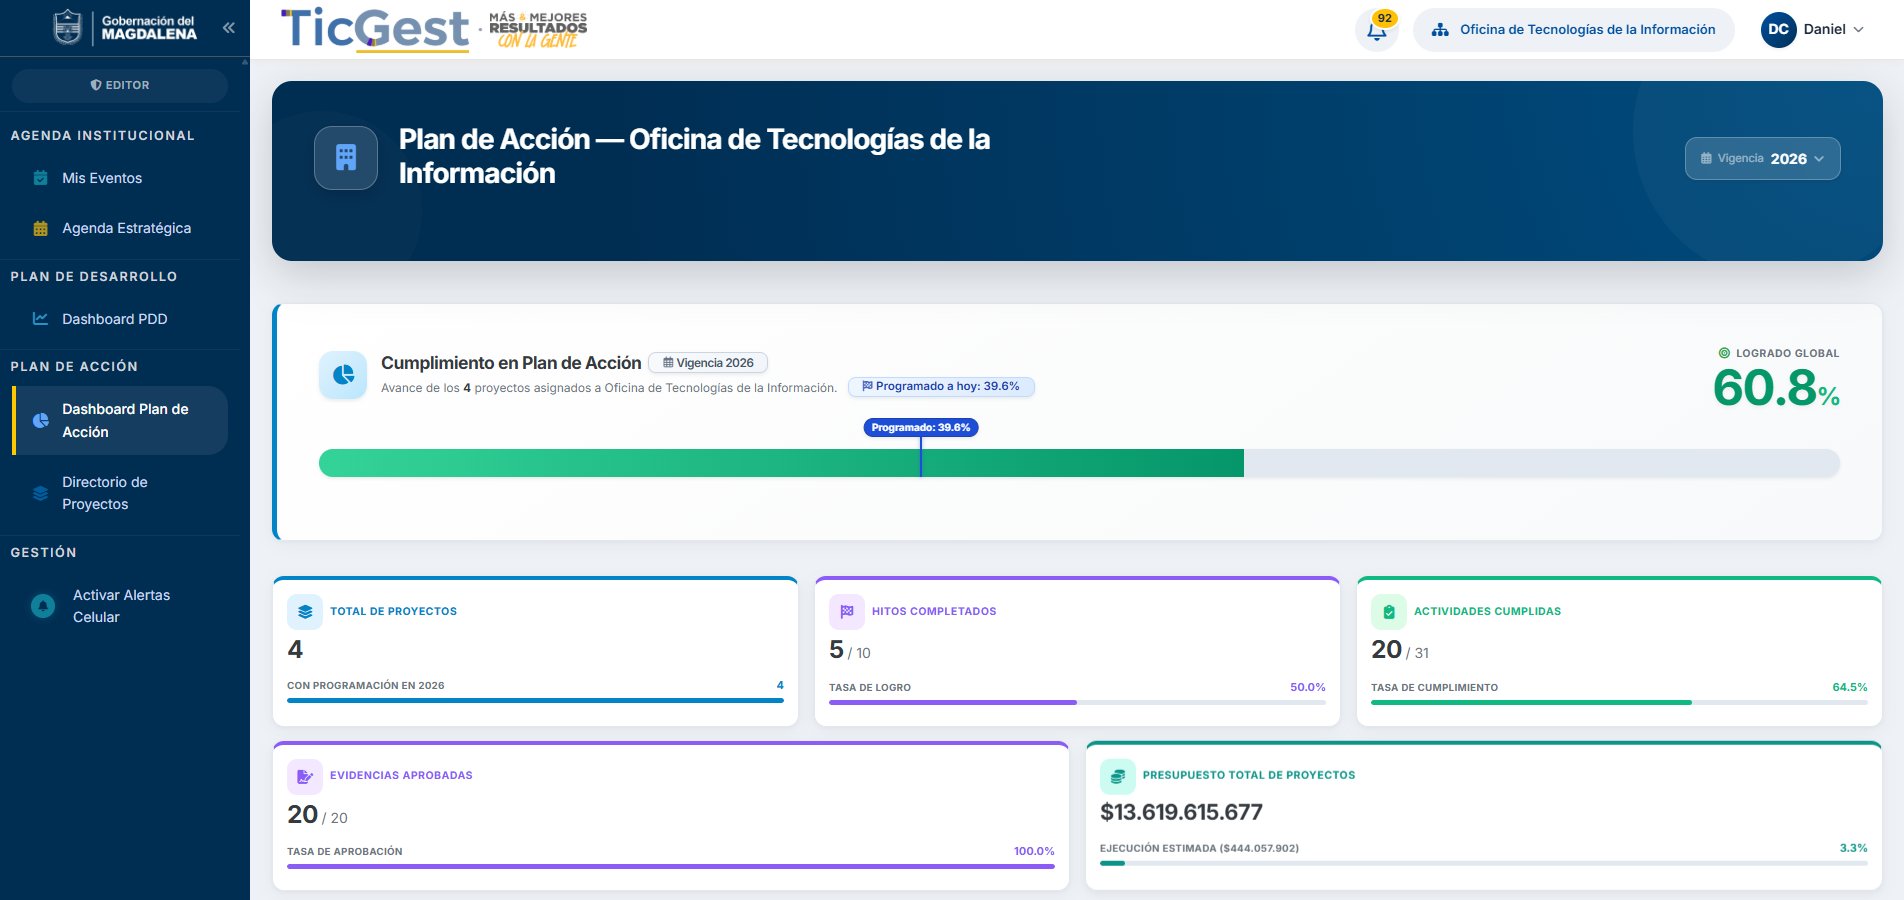Click the 50.0% Tasa de Logro value
This screenshot has height=900, width=1904.
pyautogui.click(x=1308, y=687)
